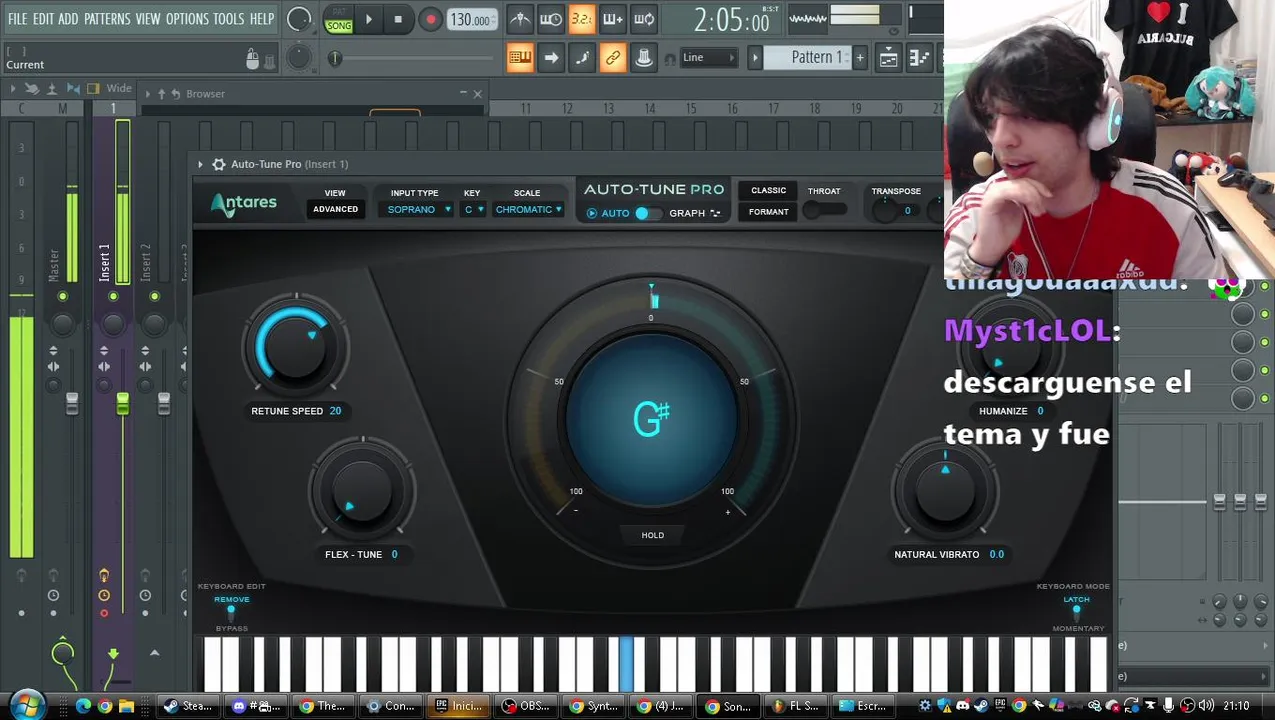Screen dimensions: 1275x720
Task: Open the FILE menu
Action: click(x=18, y=19)
